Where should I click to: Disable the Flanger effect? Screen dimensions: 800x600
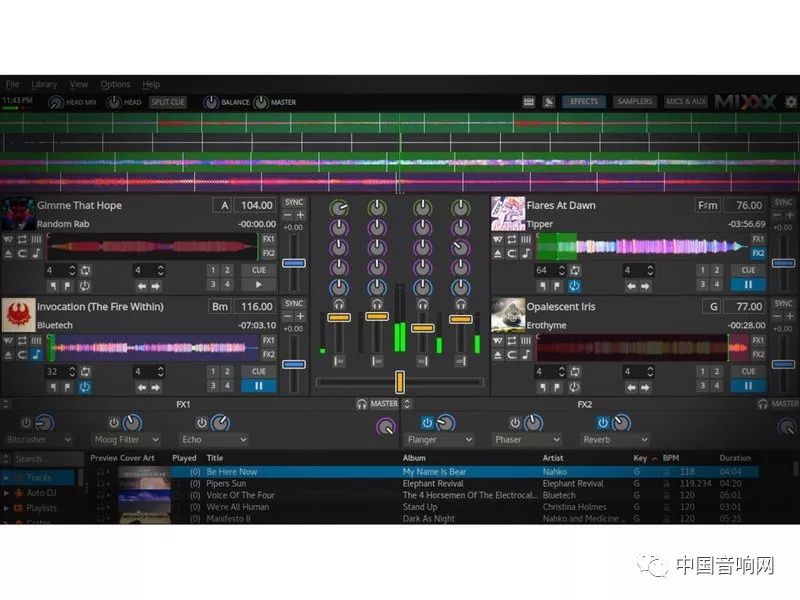428,423
